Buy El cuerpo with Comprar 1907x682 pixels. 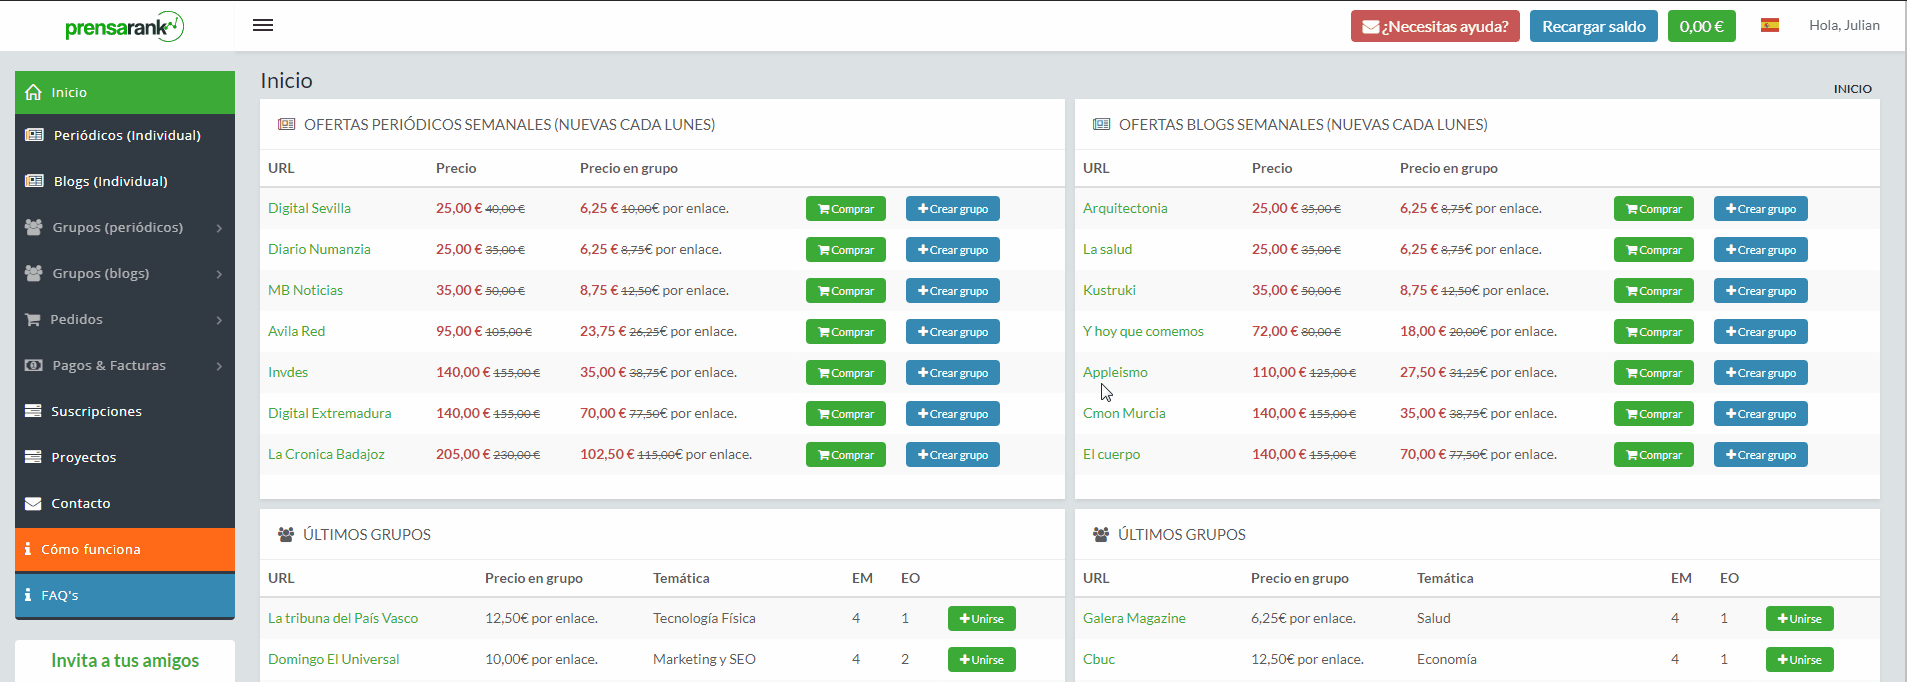point(1654,455)
